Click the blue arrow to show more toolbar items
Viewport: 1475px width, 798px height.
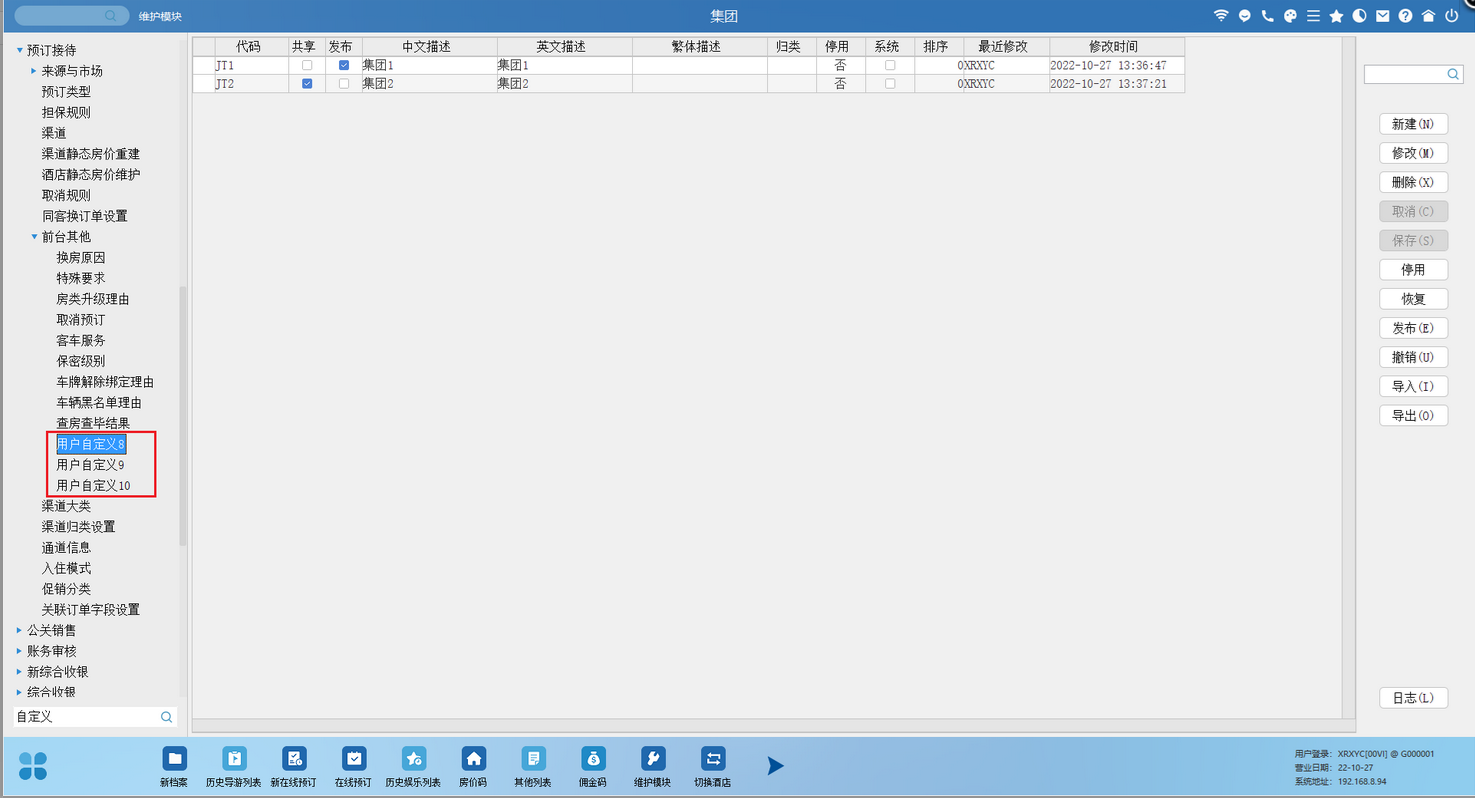(x=775, y=766)
